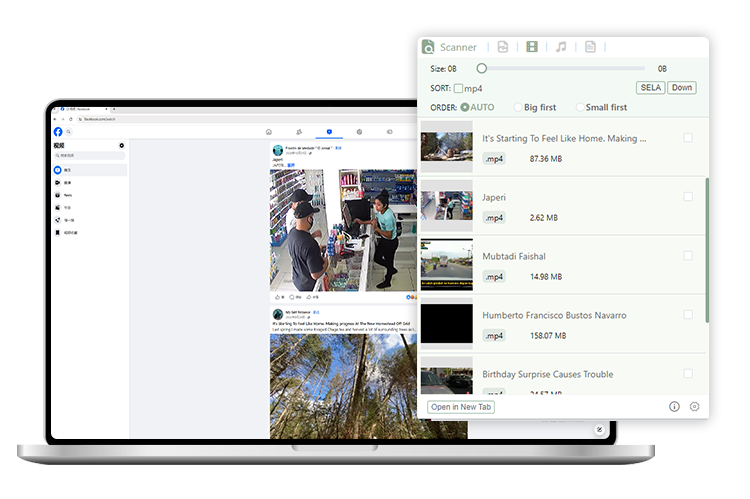The image size is (750, 499).
Task: Check the 'It's Starting To Feel Like Home' video
Action: click(688, 138)
